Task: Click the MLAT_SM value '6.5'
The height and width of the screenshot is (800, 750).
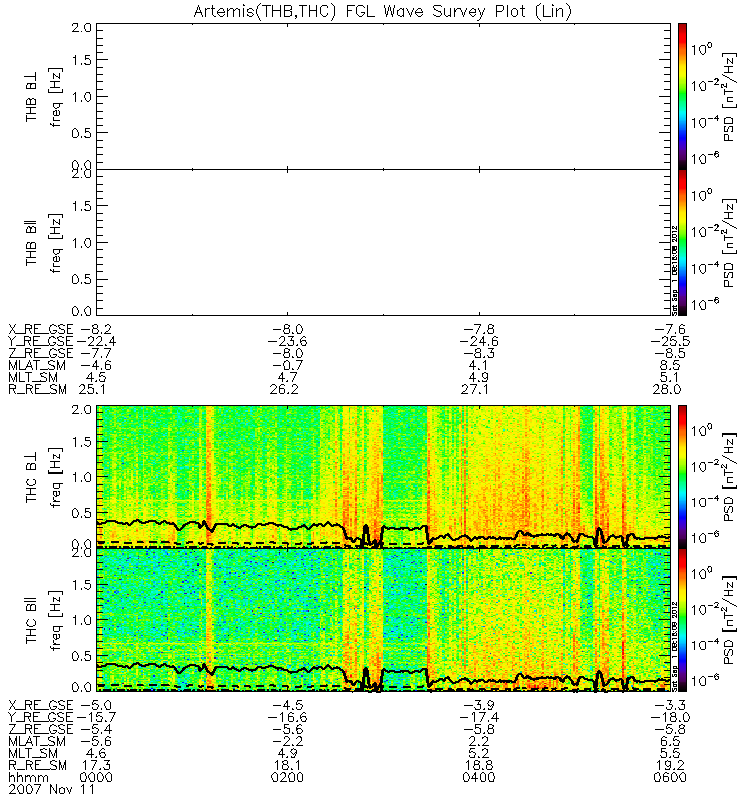Action: pos(670,741)
